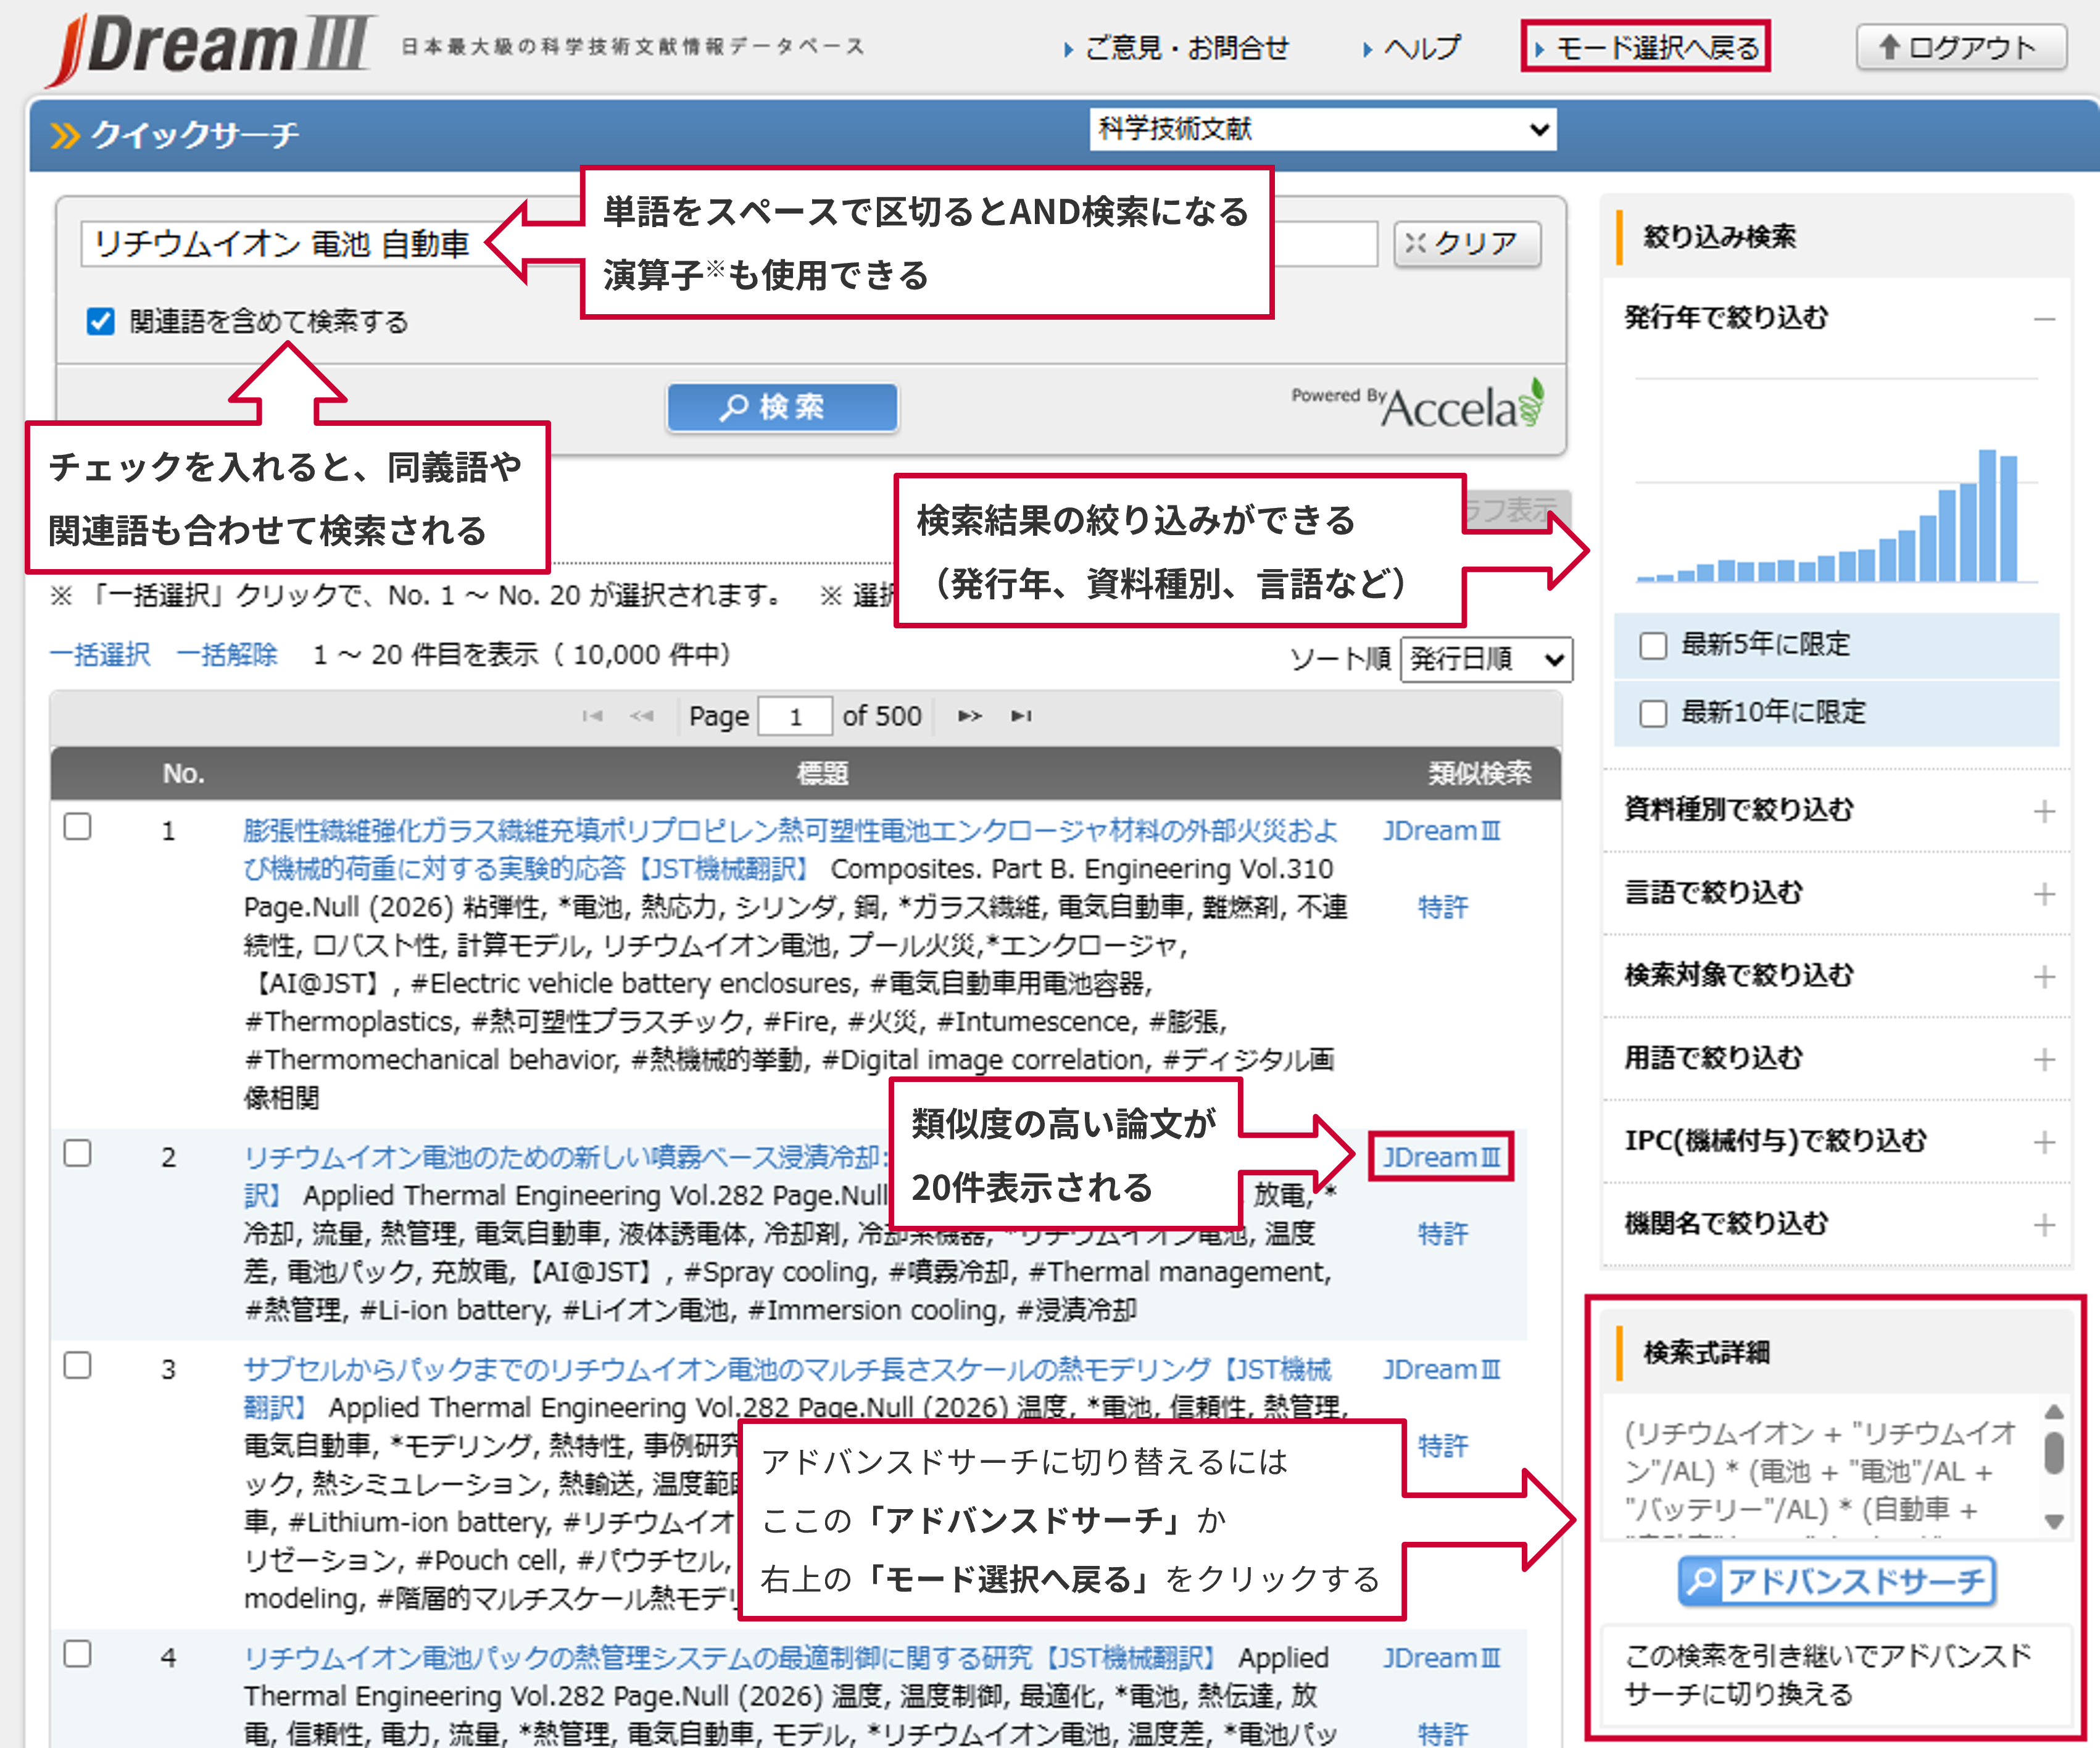This screenshot has height=1748, width=2100.
Task: Expand 言語で絞り込む filter
Action: click(x=2044, y=893)
